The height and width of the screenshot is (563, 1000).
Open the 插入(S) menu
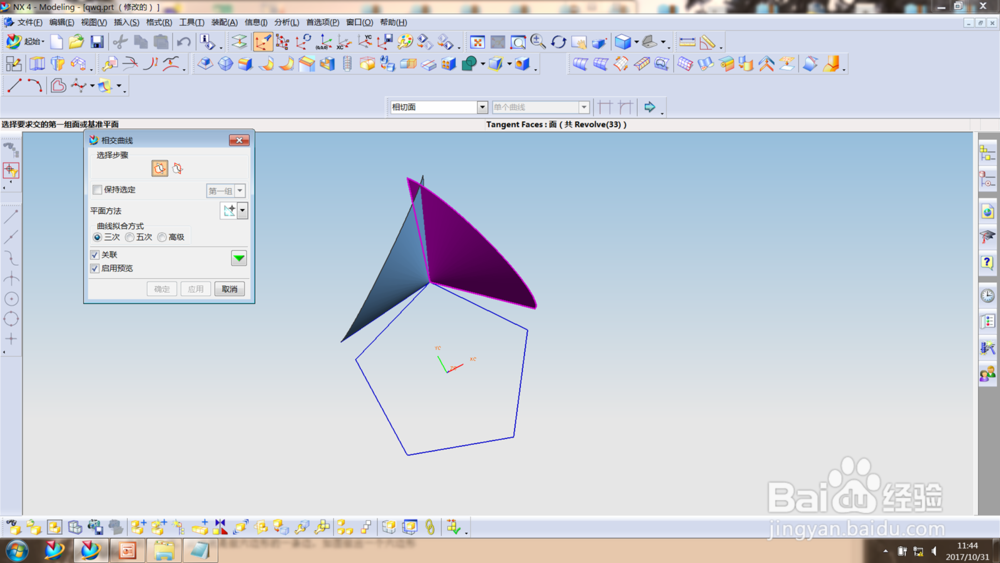(126, 22)
